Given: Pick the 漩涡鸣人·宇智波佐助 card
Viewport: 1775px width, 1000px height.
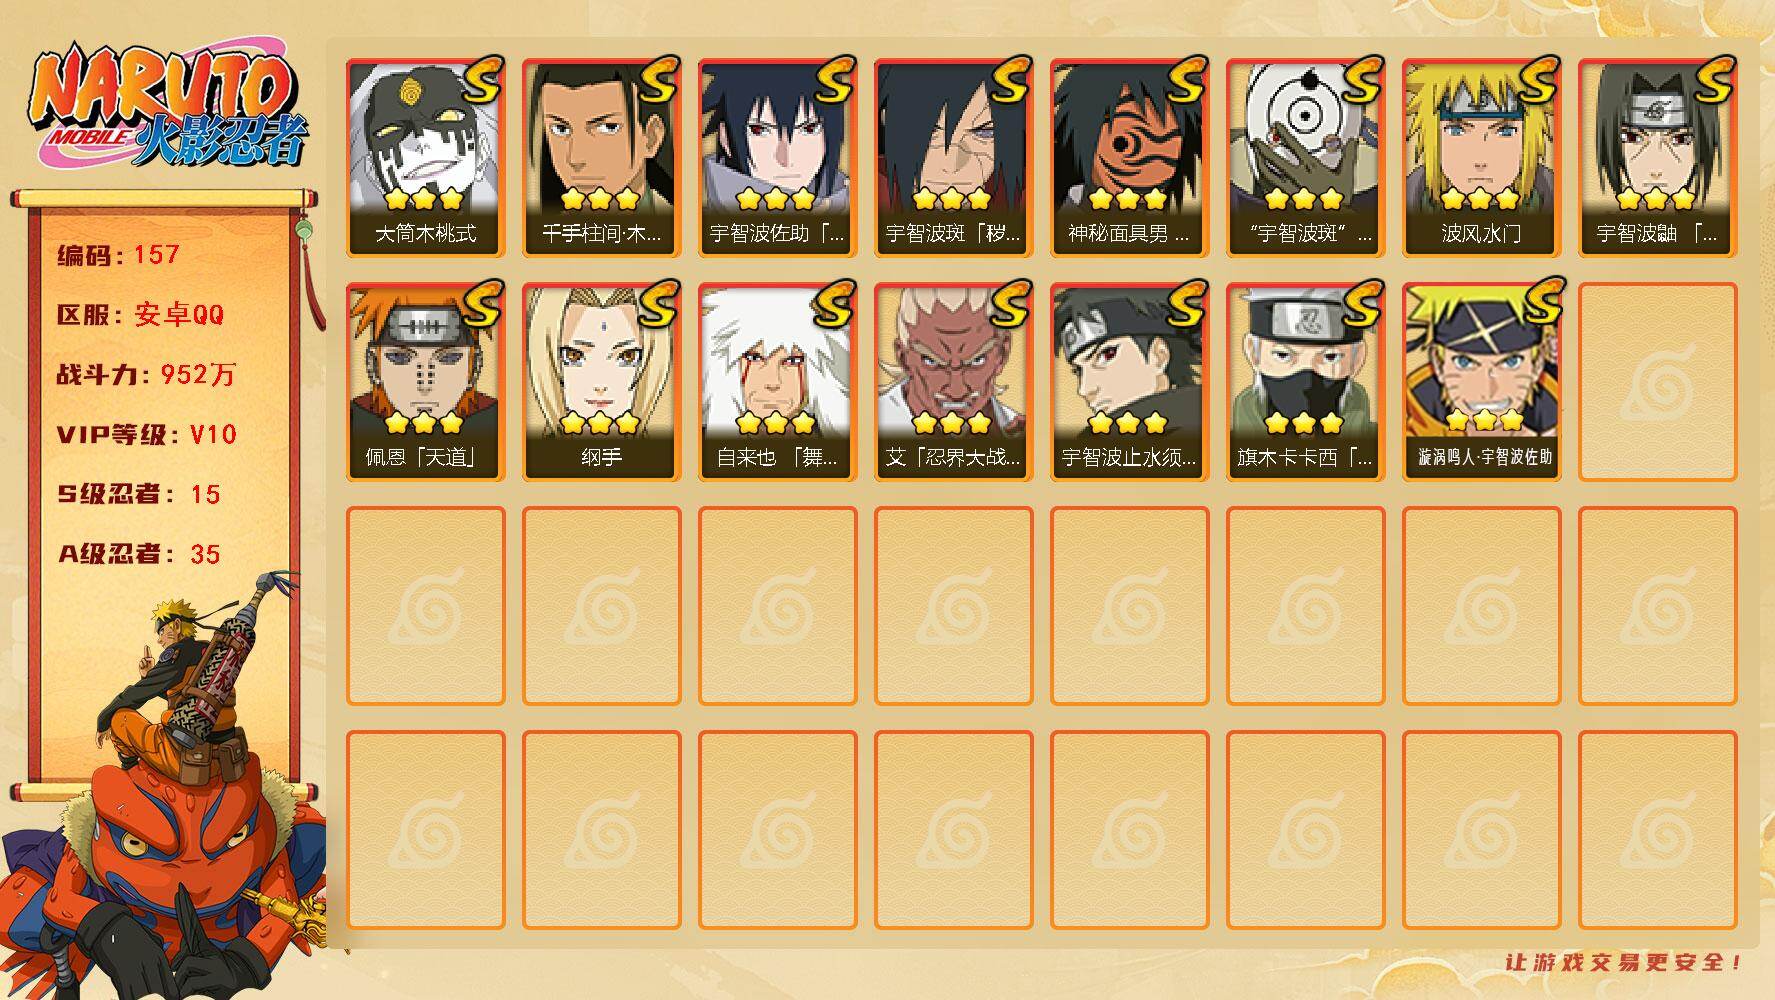Looking at the screenshot, I should click(1481, 381).
